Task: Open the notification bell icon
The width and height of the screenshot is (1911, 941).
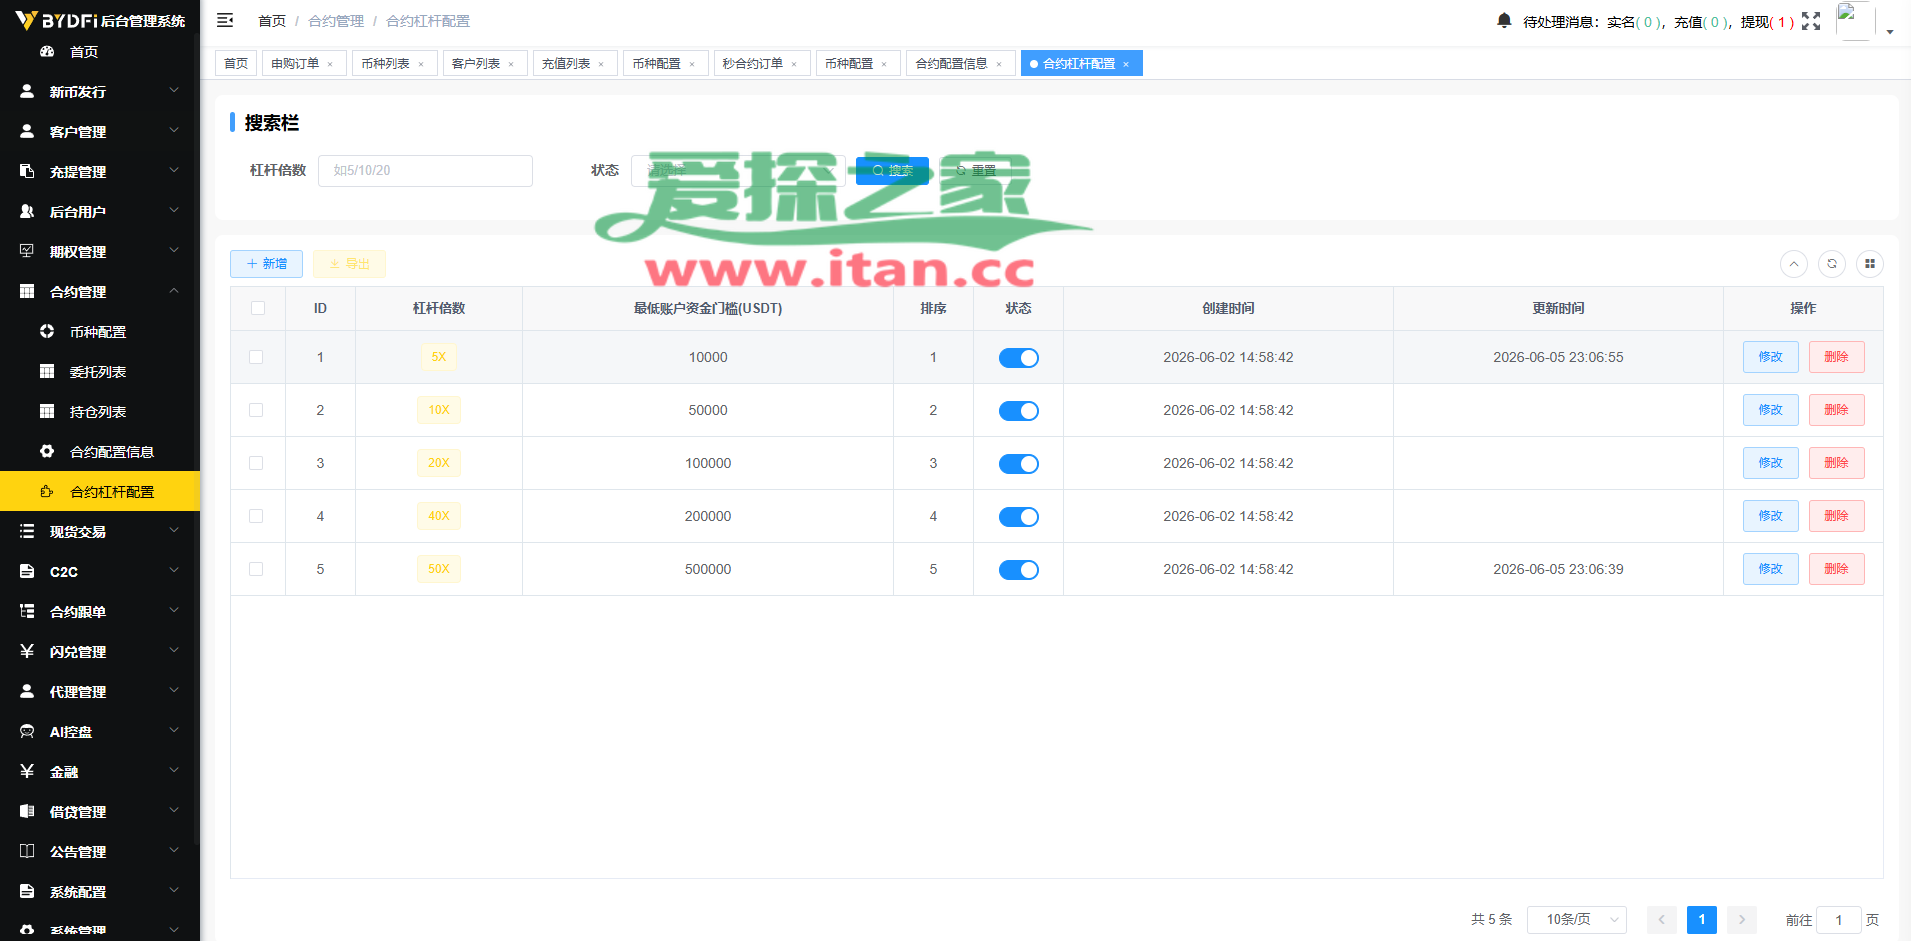Action: point(1504,21)
